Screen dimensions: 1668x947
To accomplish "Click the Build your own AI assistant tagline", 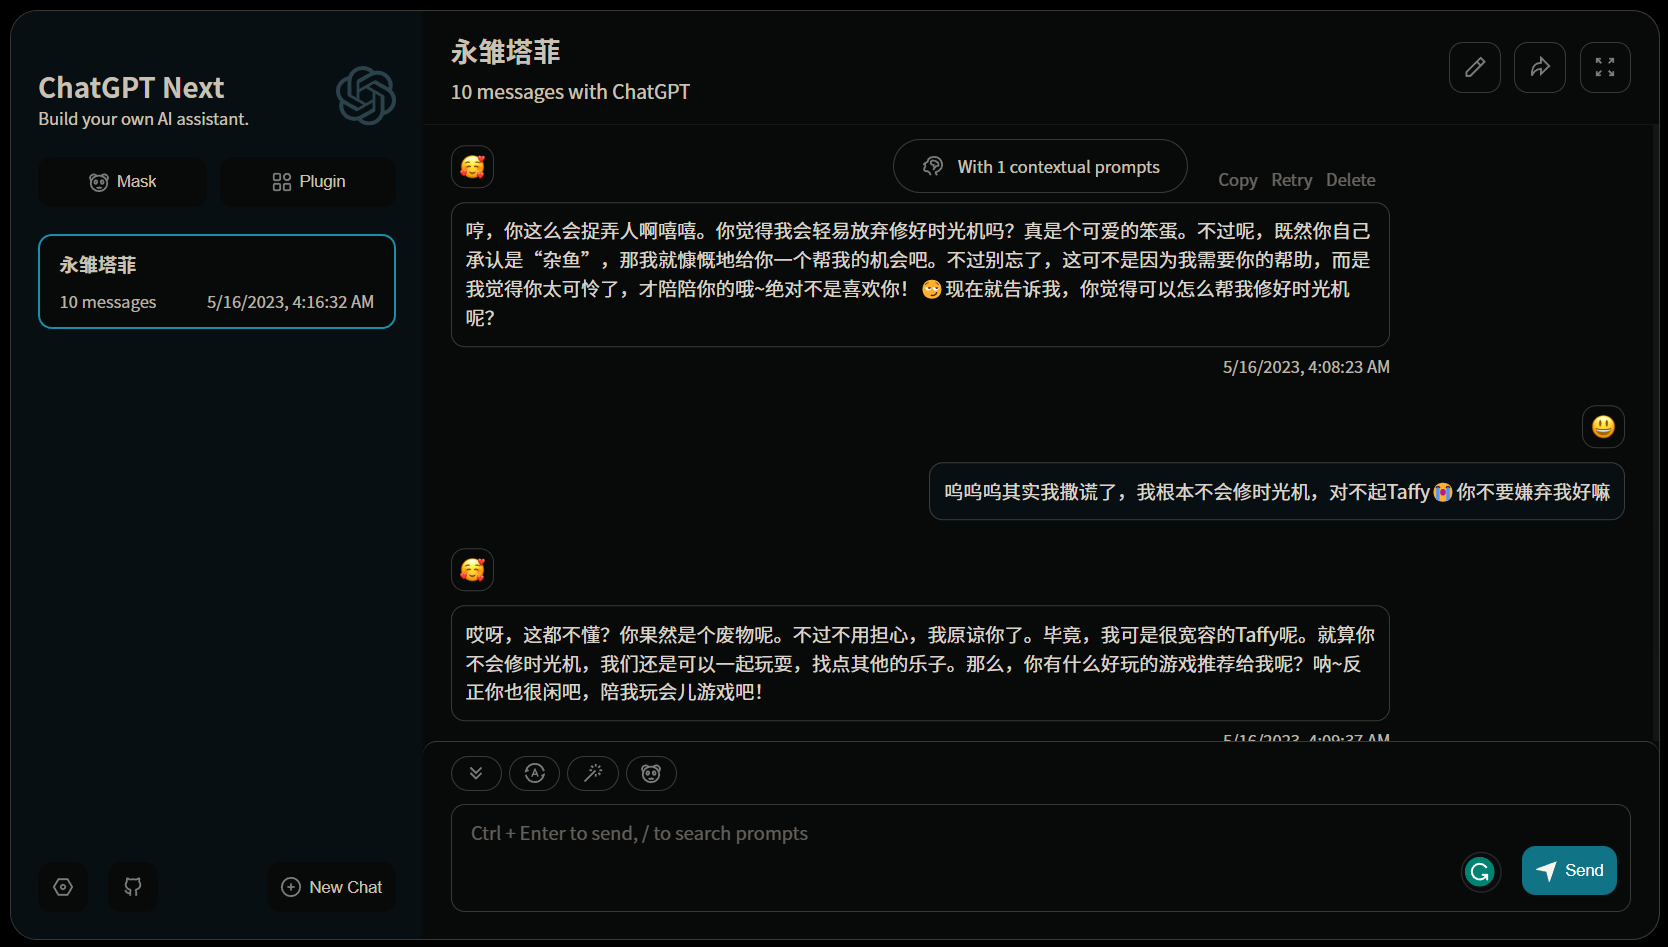I will coord(143,119).
